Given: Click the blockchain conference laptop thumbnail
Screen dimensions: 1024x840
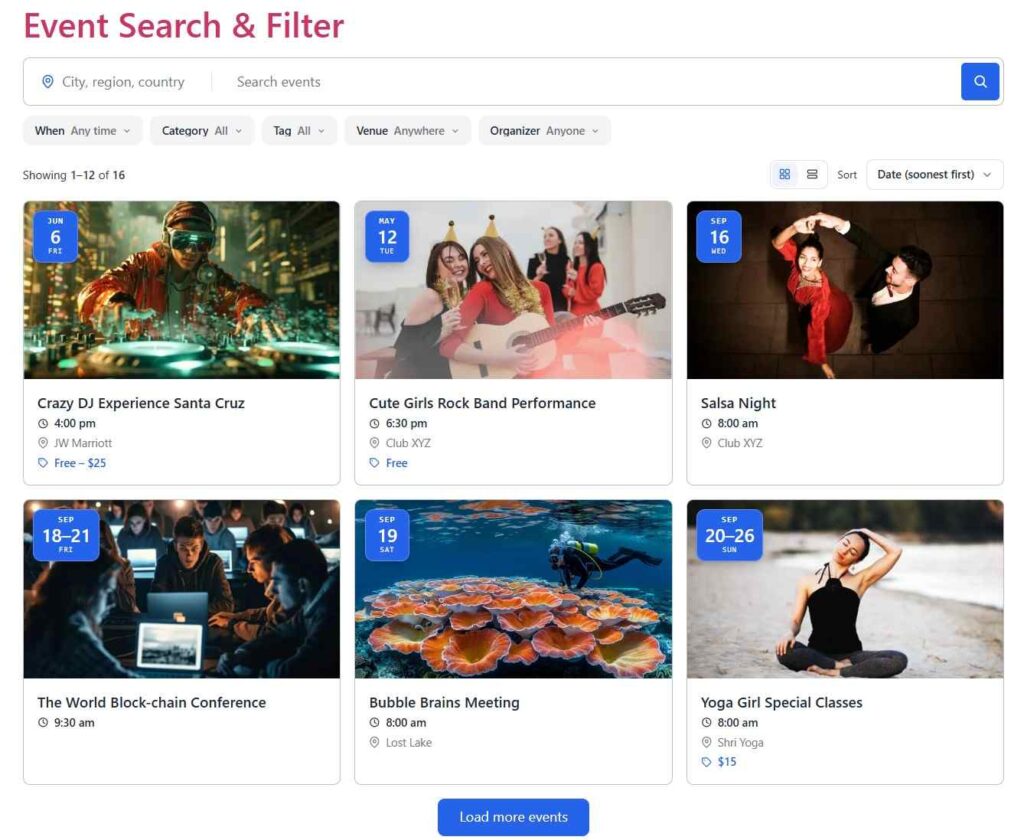Looking at the screenshot, I should (182, 589).
